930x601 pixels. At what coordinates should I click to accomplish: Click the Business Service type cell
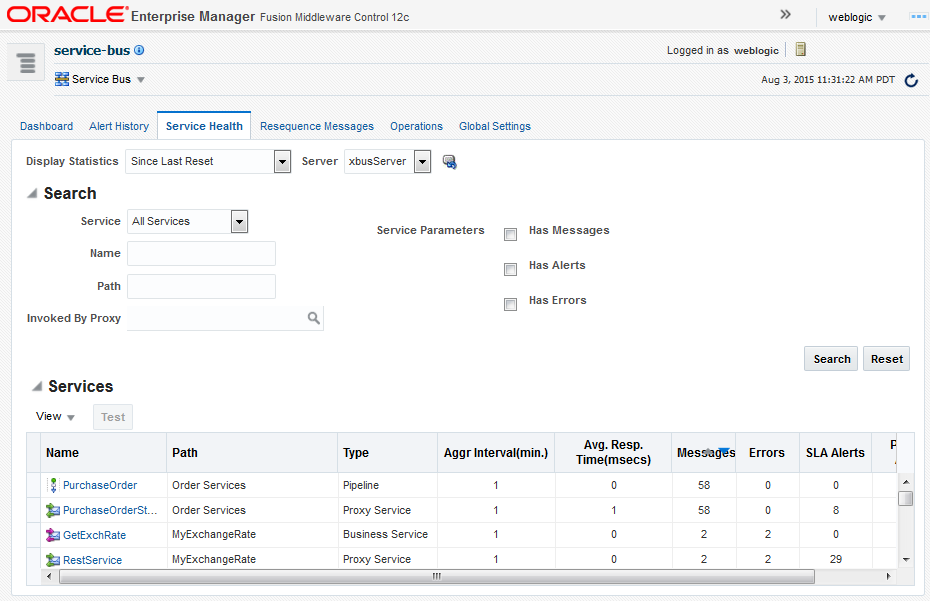(x=386, y=534)
